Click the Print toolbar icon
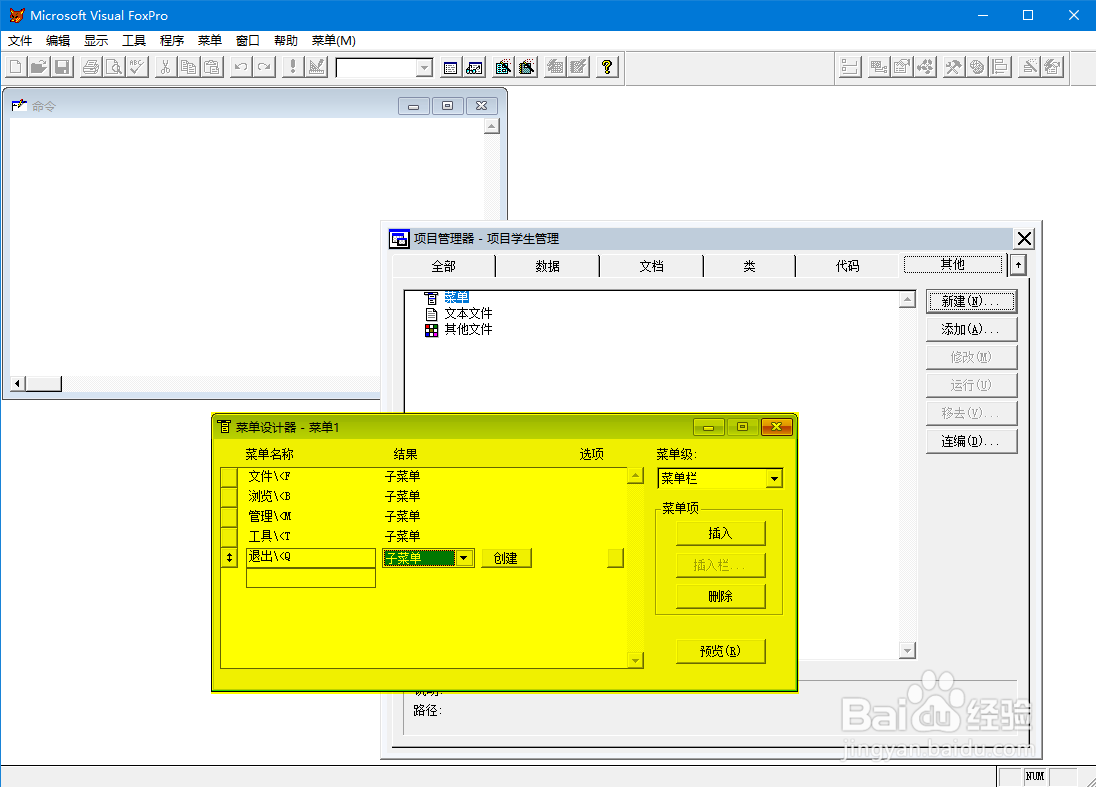The width and height of the screenshot is (1096, 787). point(90,67)
